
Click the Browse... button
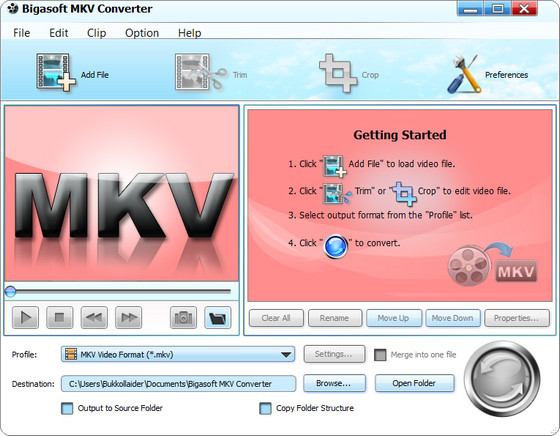(x=334, y=383)
